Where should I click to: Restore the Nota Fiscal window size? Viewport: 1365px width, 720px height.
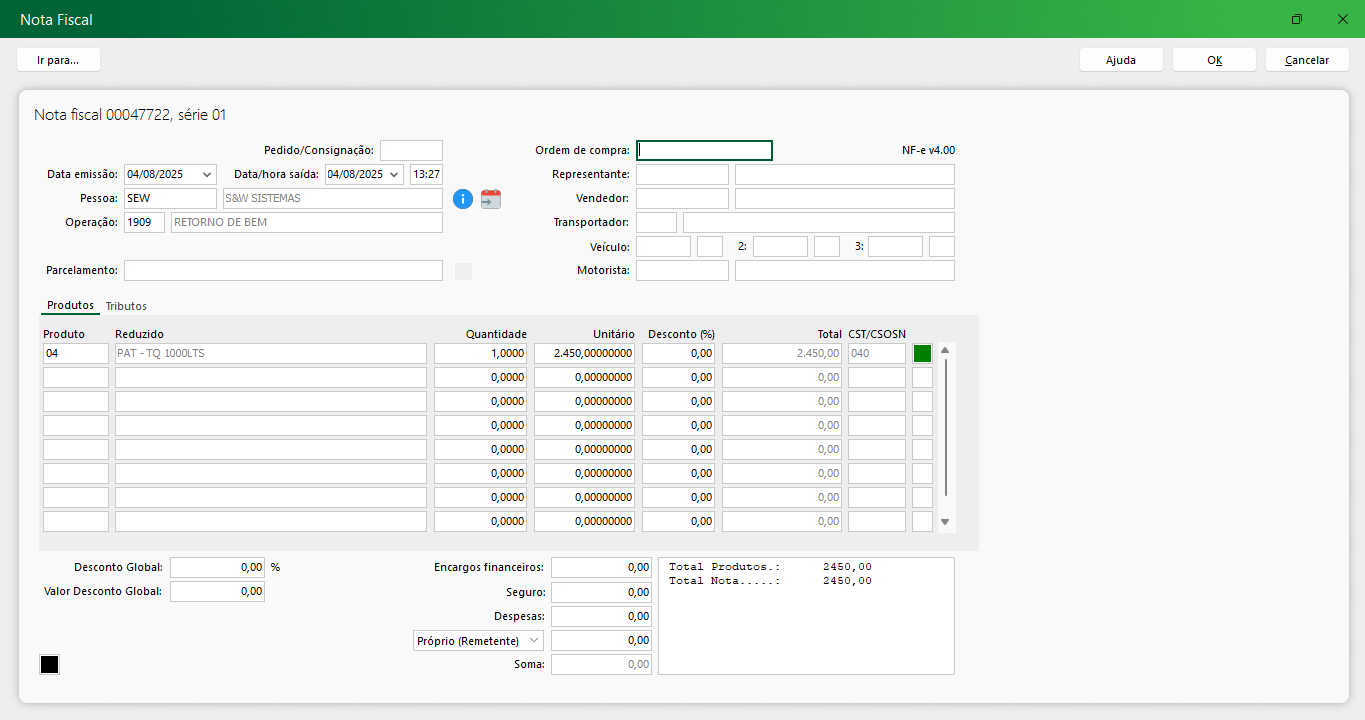pos(1297,19)
